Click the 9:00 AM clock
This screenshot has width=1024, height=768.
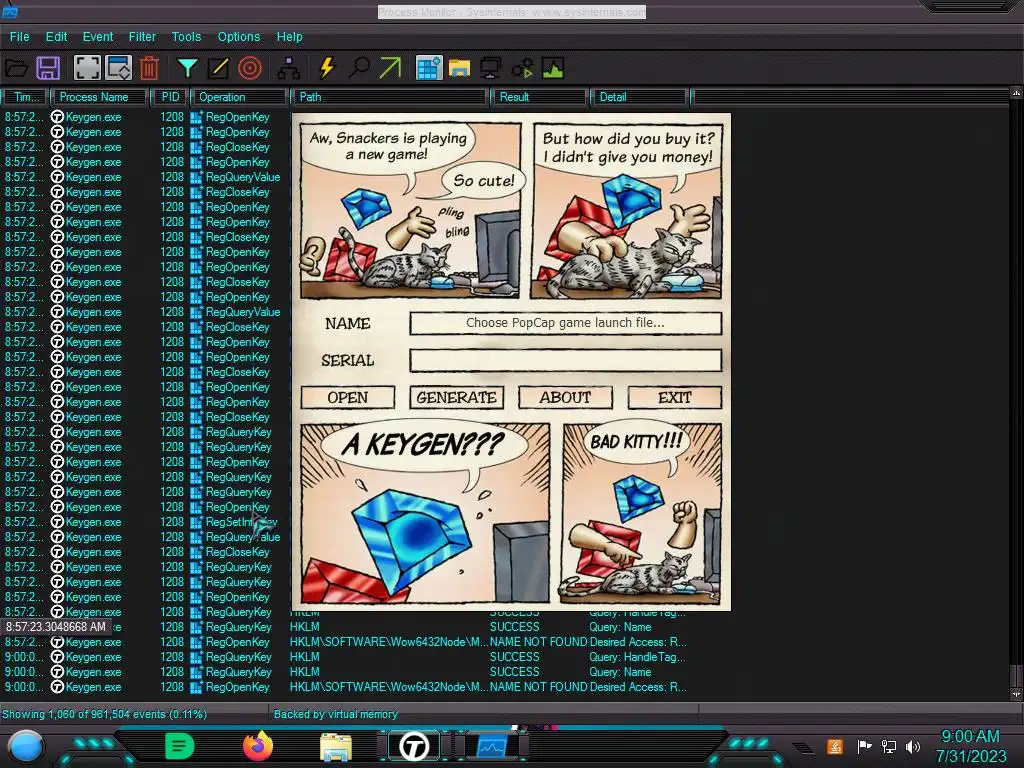(970, 737)
